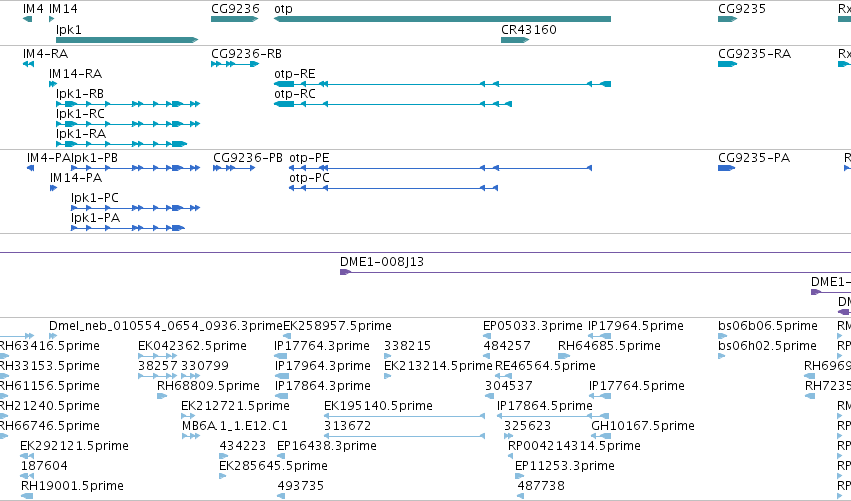The height and width of the screenshot is (501, 851).
Task: Click Dmel_neb_010554_0654_0936.3prime label
Action: [x=166, y=326]
